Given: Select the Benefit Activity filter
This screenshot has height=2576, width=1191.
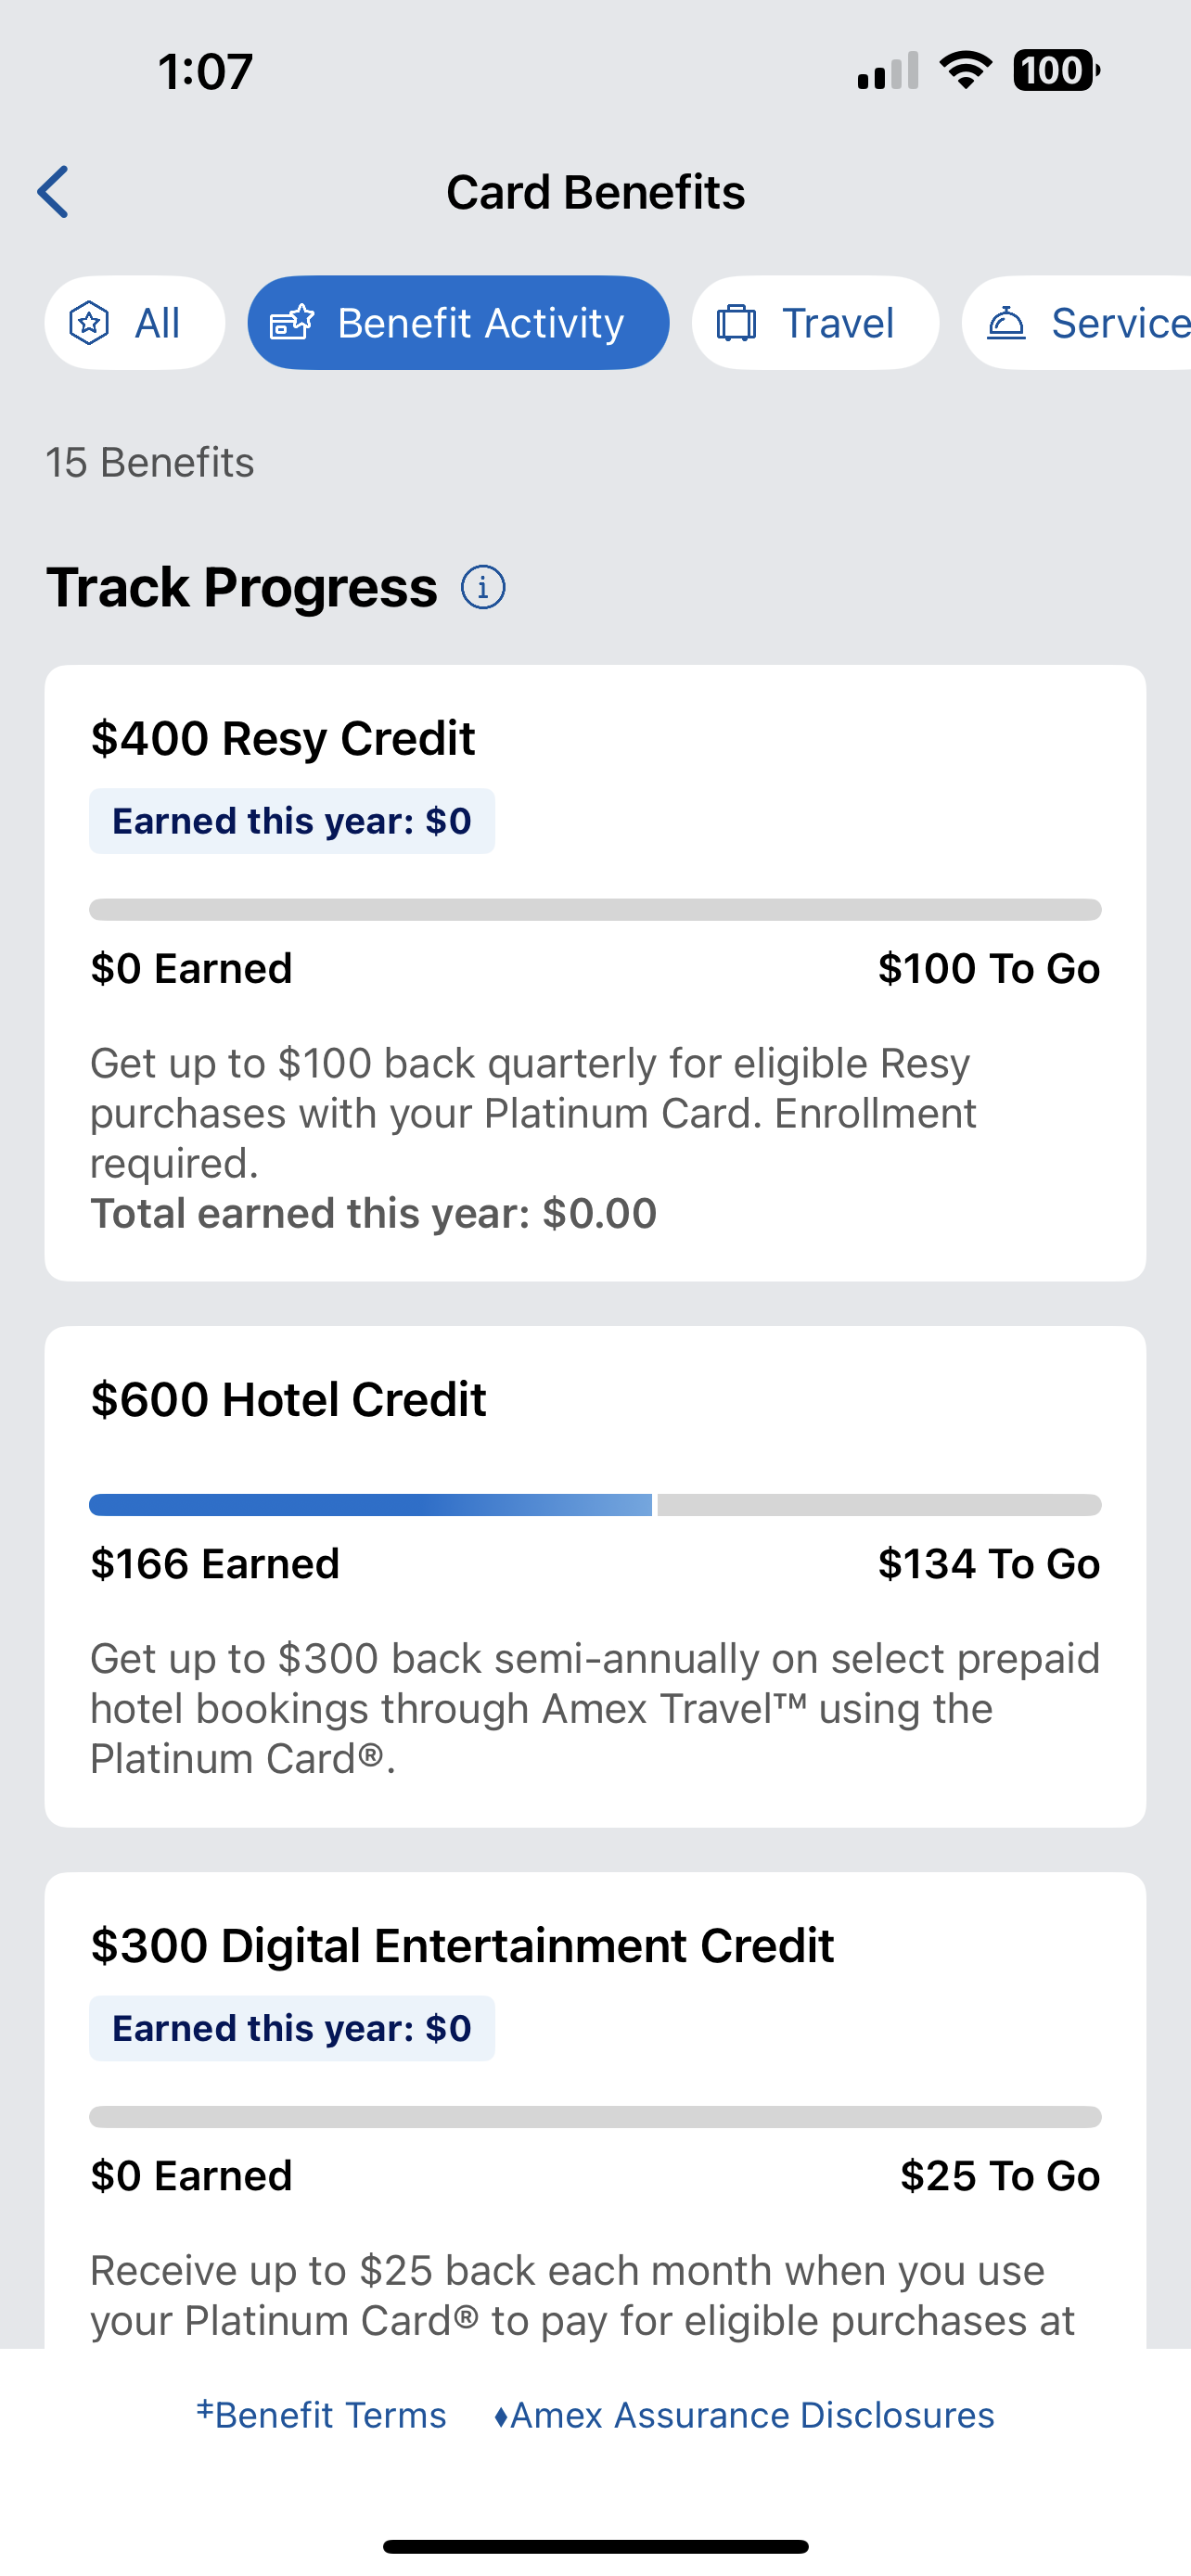Looking at the screenshot, I should click(459, 323).
